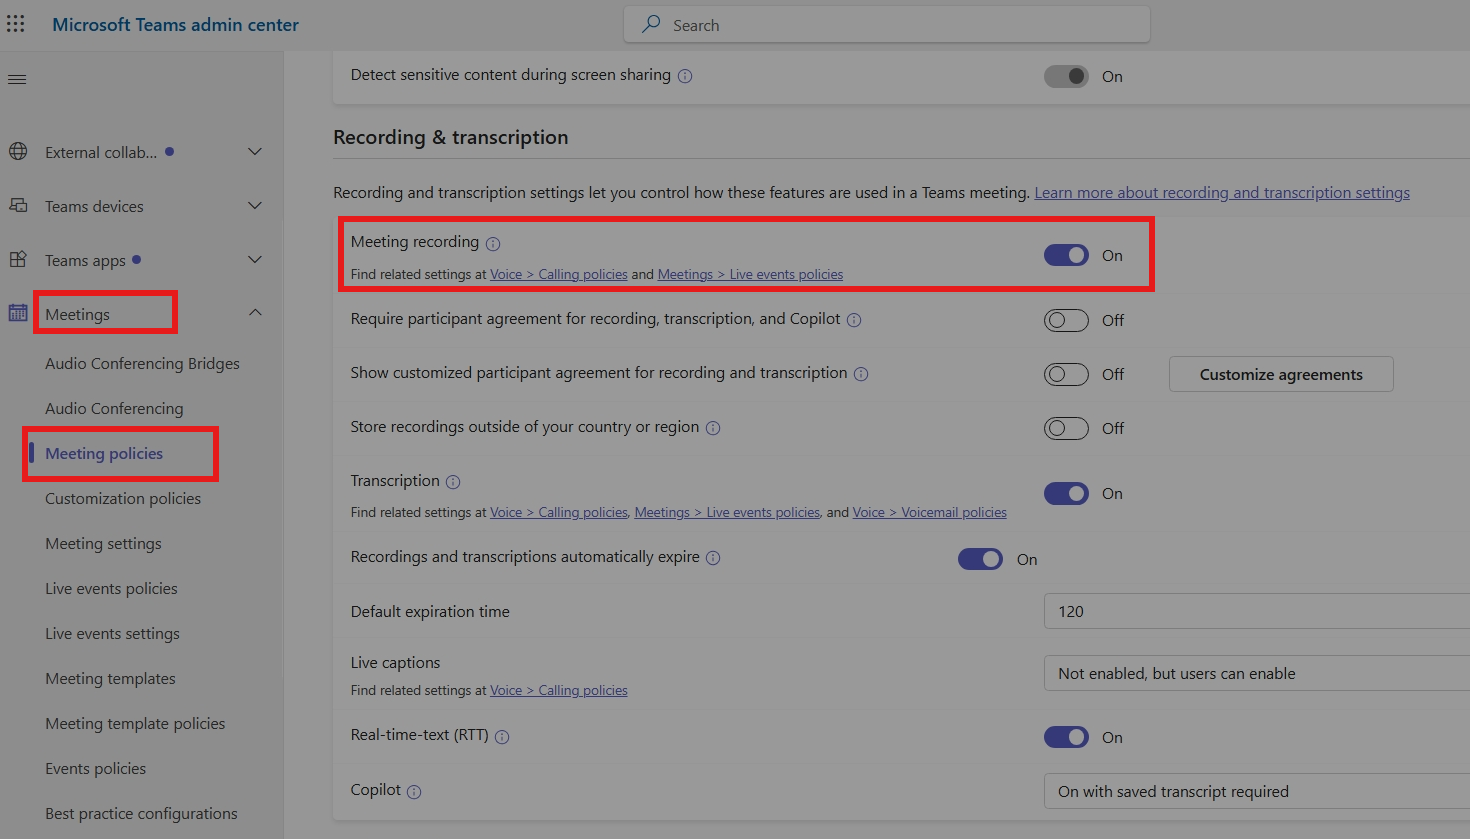Open Audio Conferencing Bridges page
Viewport: 1470px width, 839px height.
142,363
